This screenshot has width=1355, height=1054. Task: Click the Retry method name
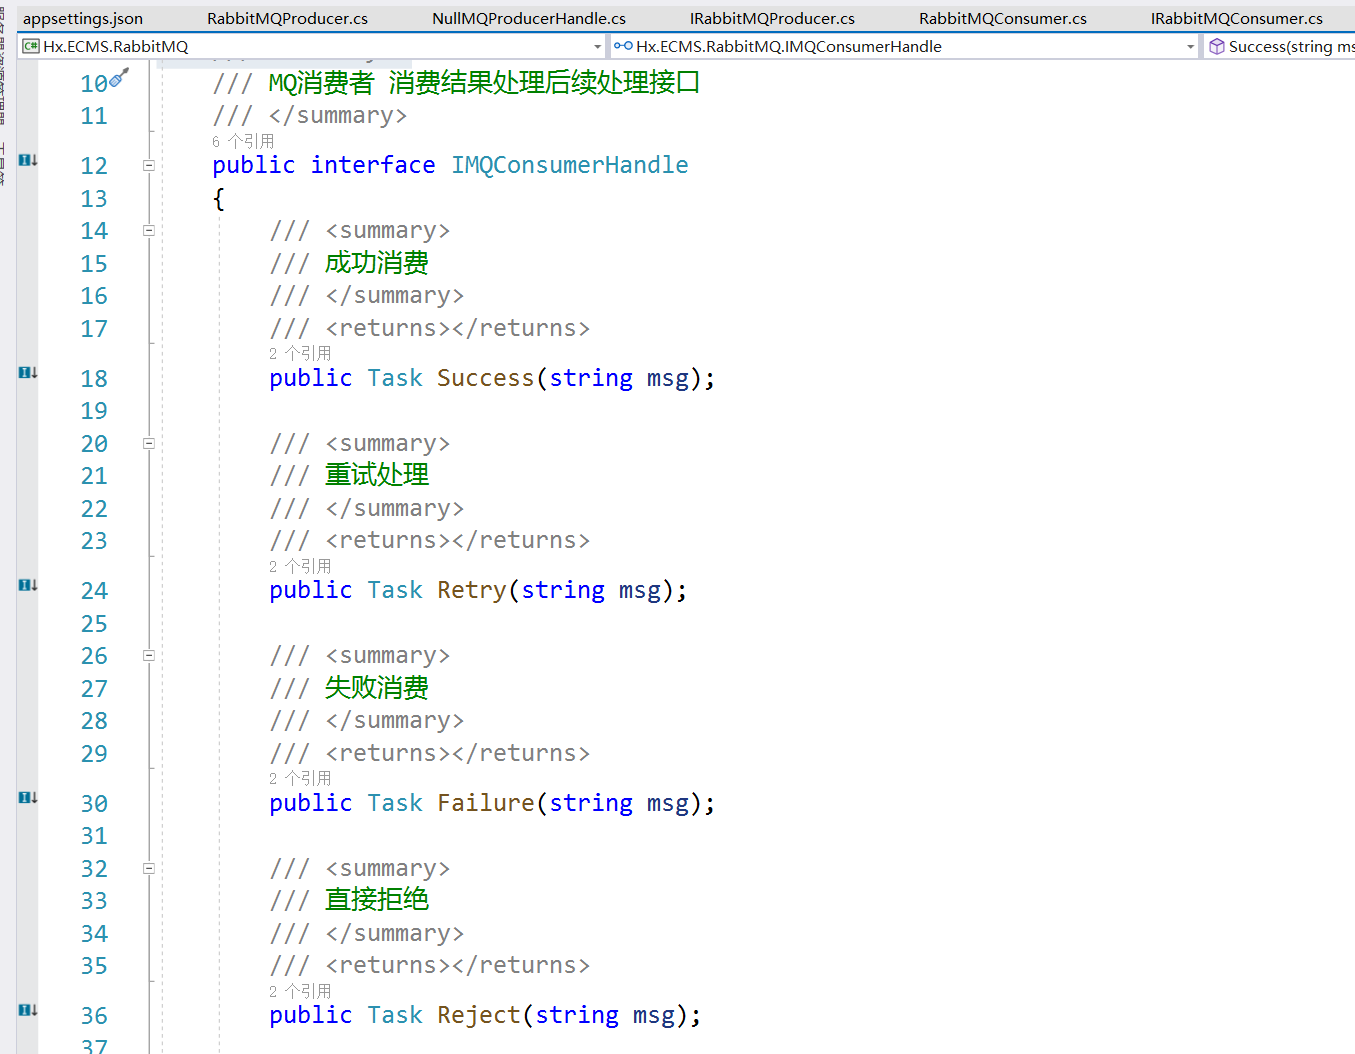[472, 590]
